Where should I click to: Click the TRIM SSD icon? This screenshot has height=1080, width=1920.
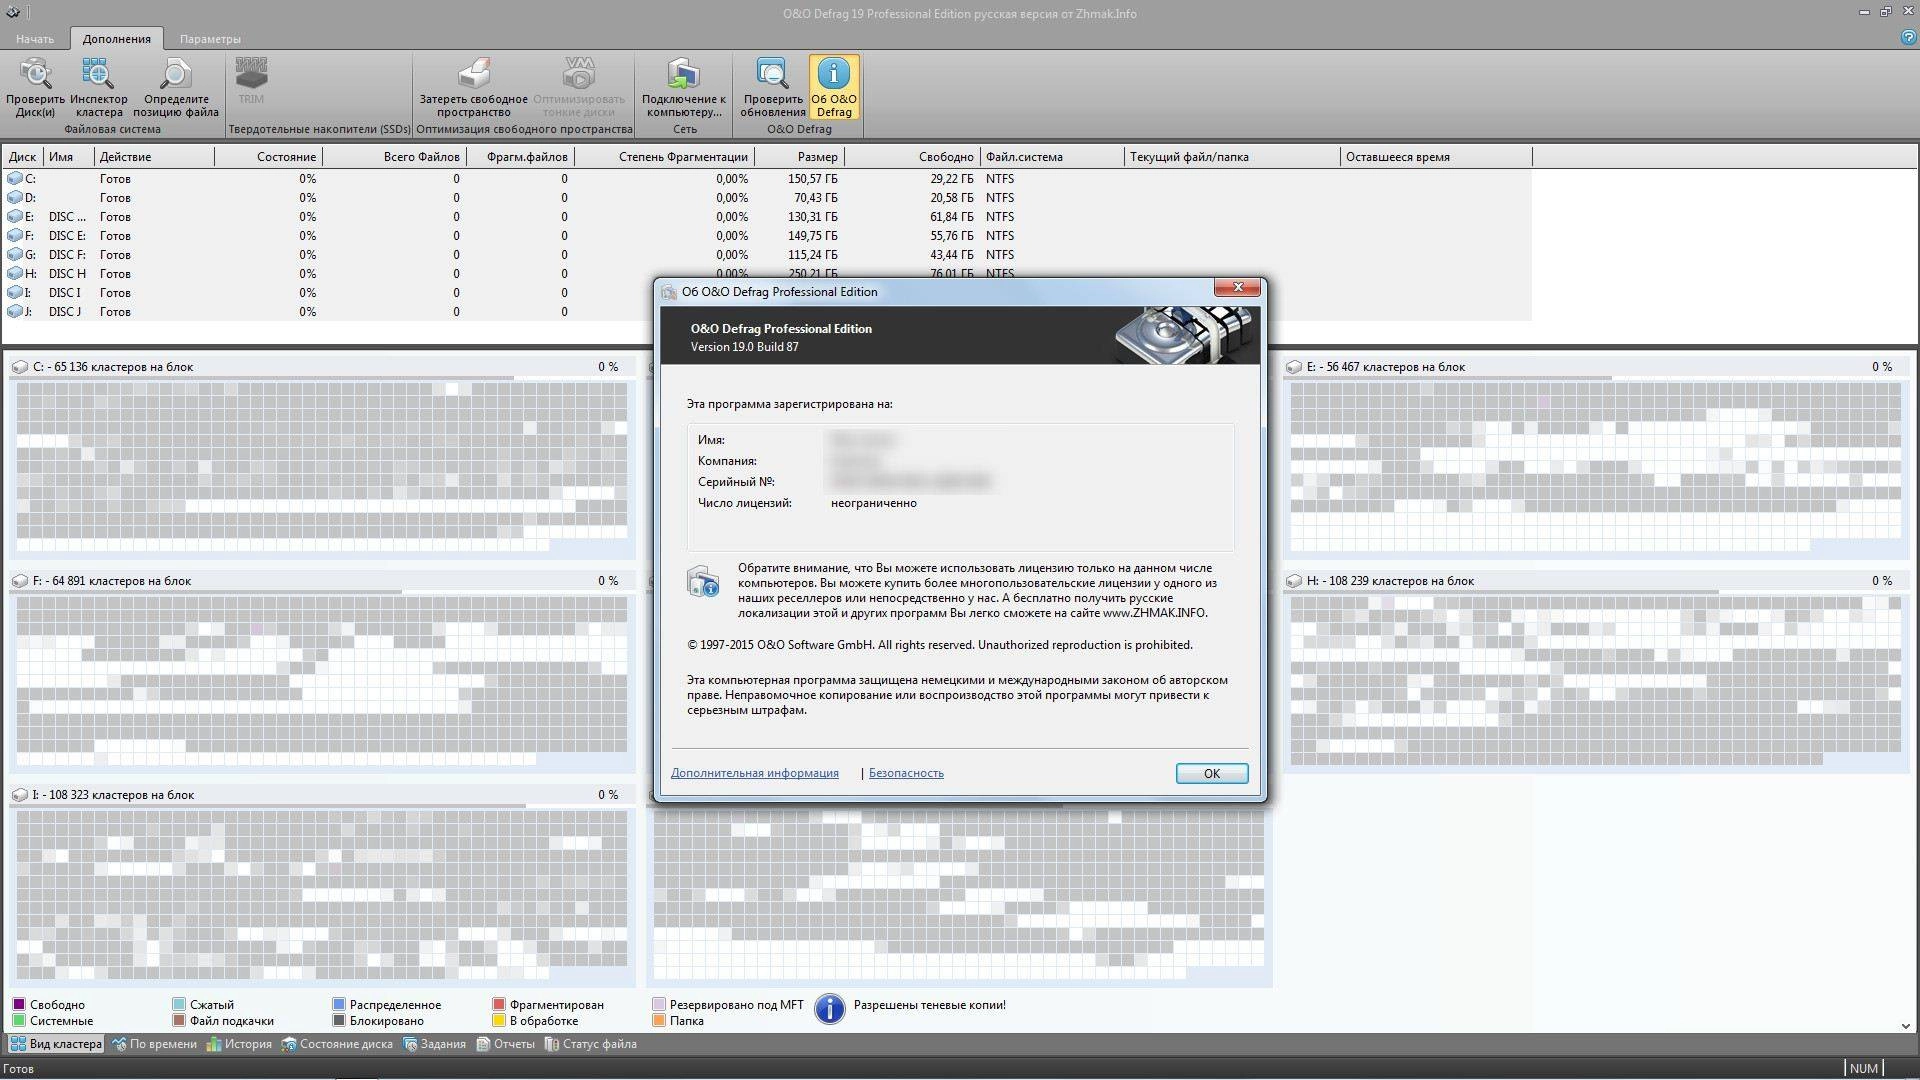tap(251, 81)
